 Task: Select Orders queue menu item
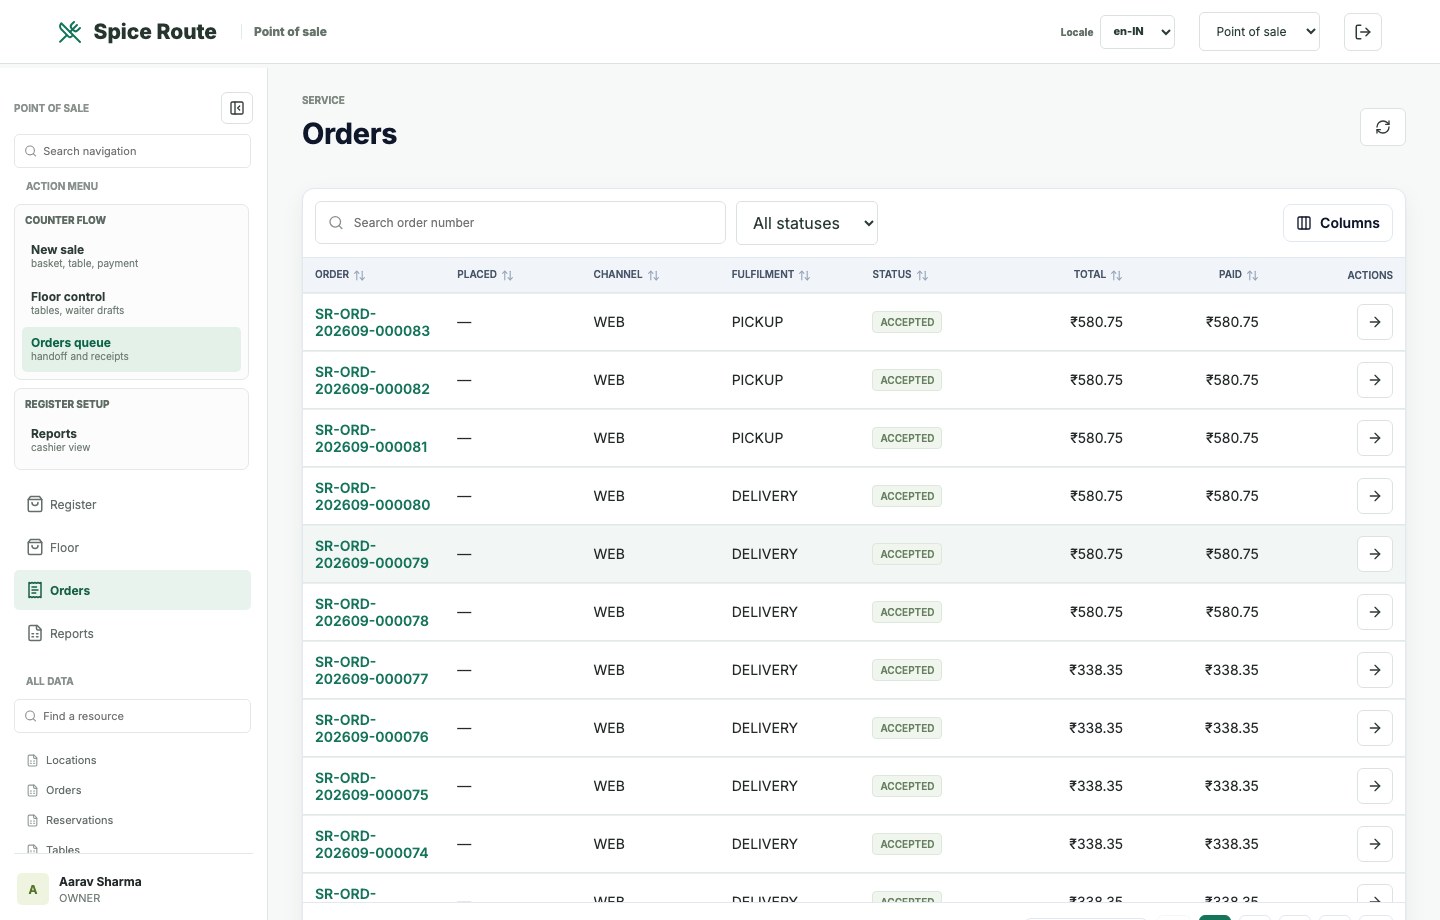(x=131, y=349)
